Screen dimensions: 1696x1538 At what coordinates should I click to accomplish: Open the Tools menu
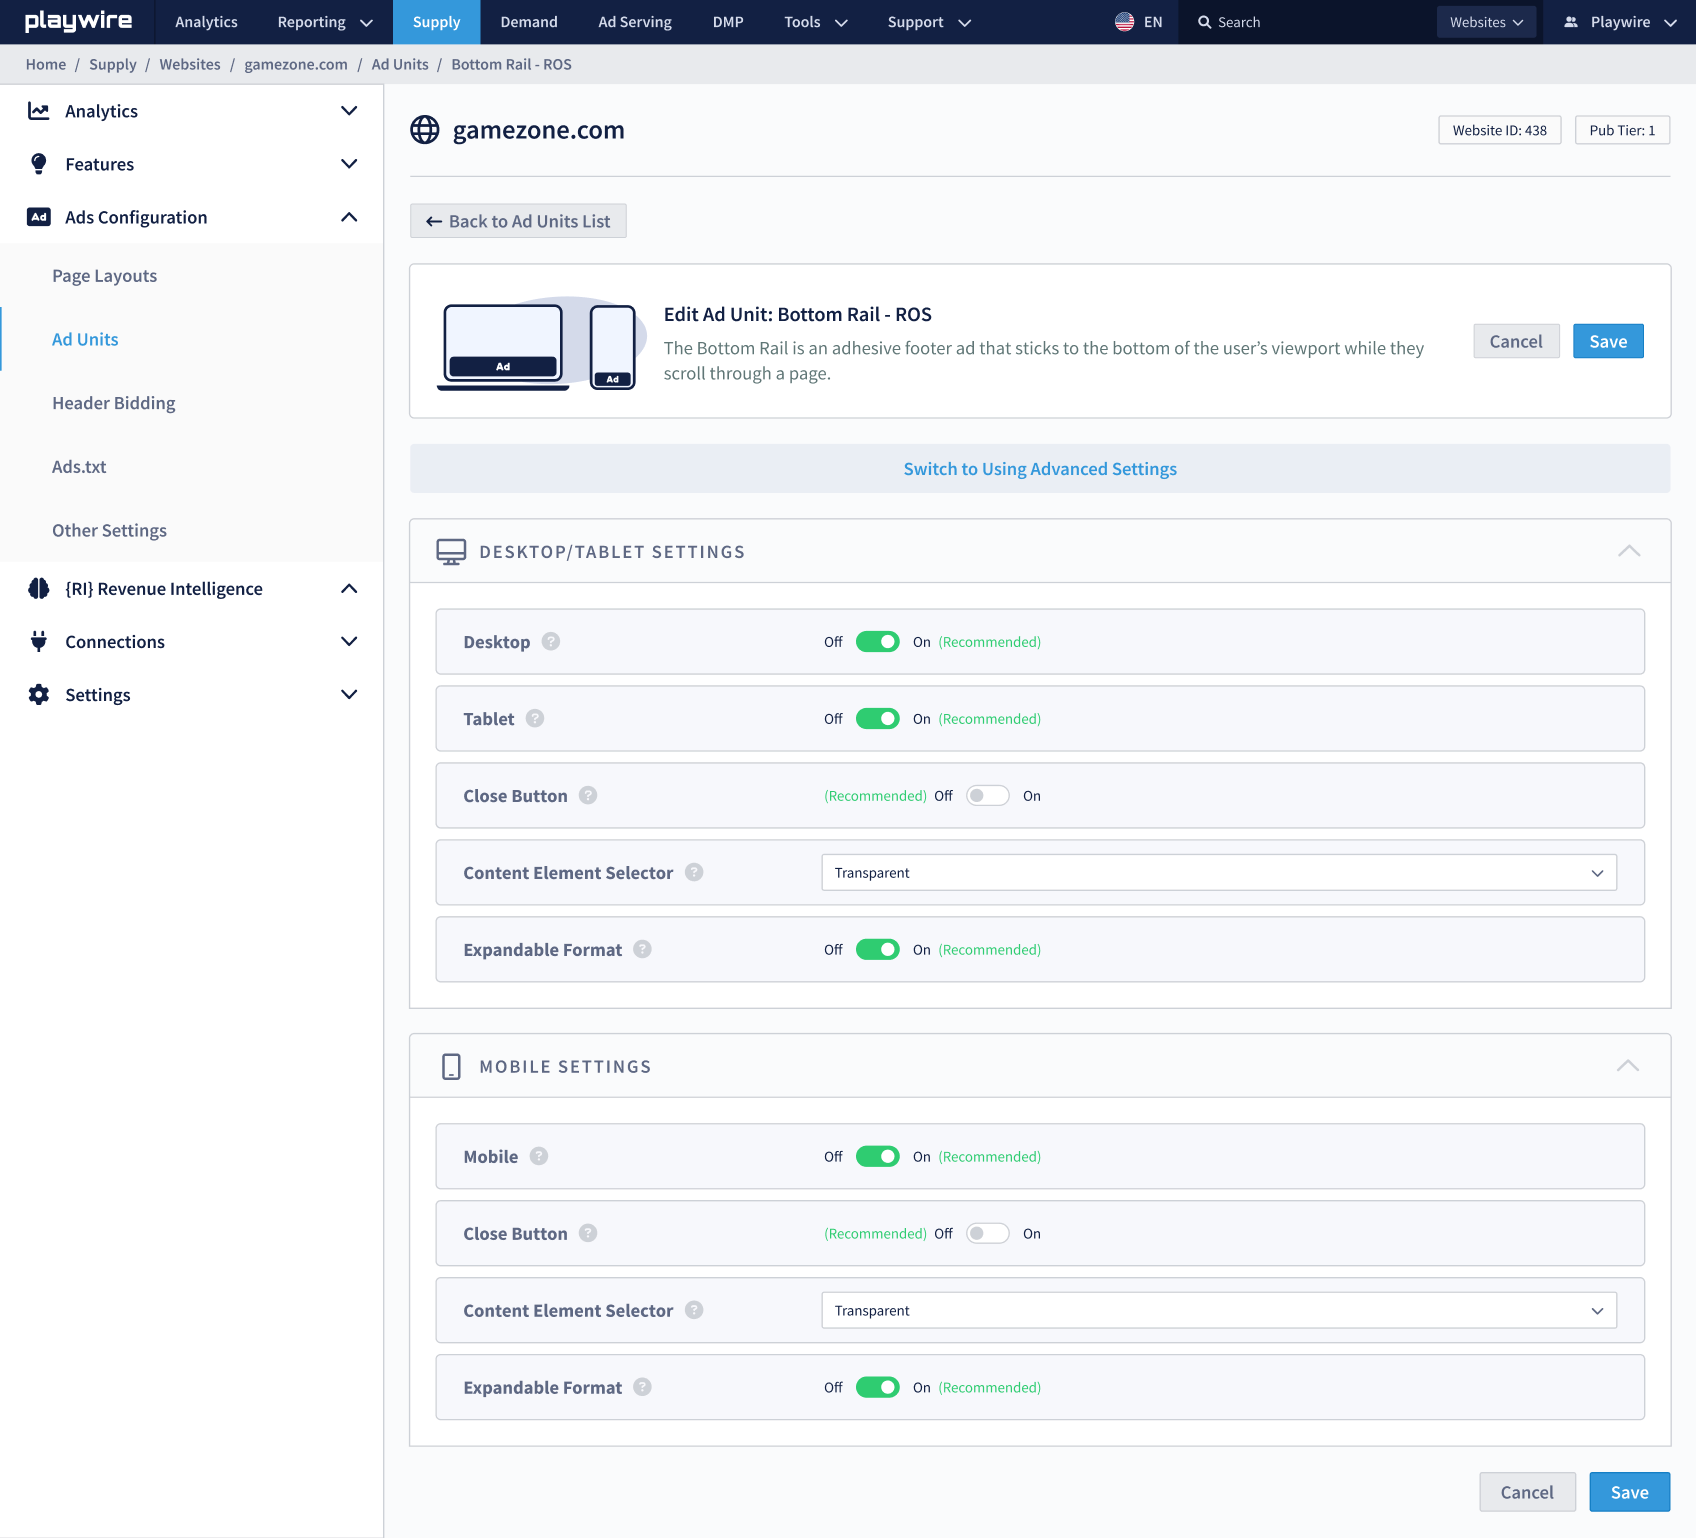(816, 22)
